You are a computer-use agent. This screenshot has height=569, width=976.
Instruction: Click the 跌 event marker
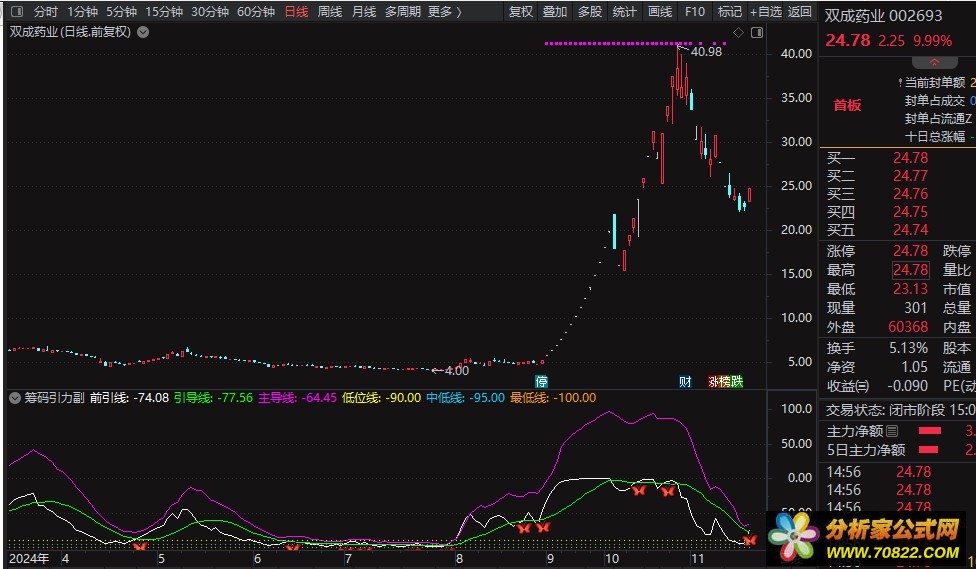737,382
